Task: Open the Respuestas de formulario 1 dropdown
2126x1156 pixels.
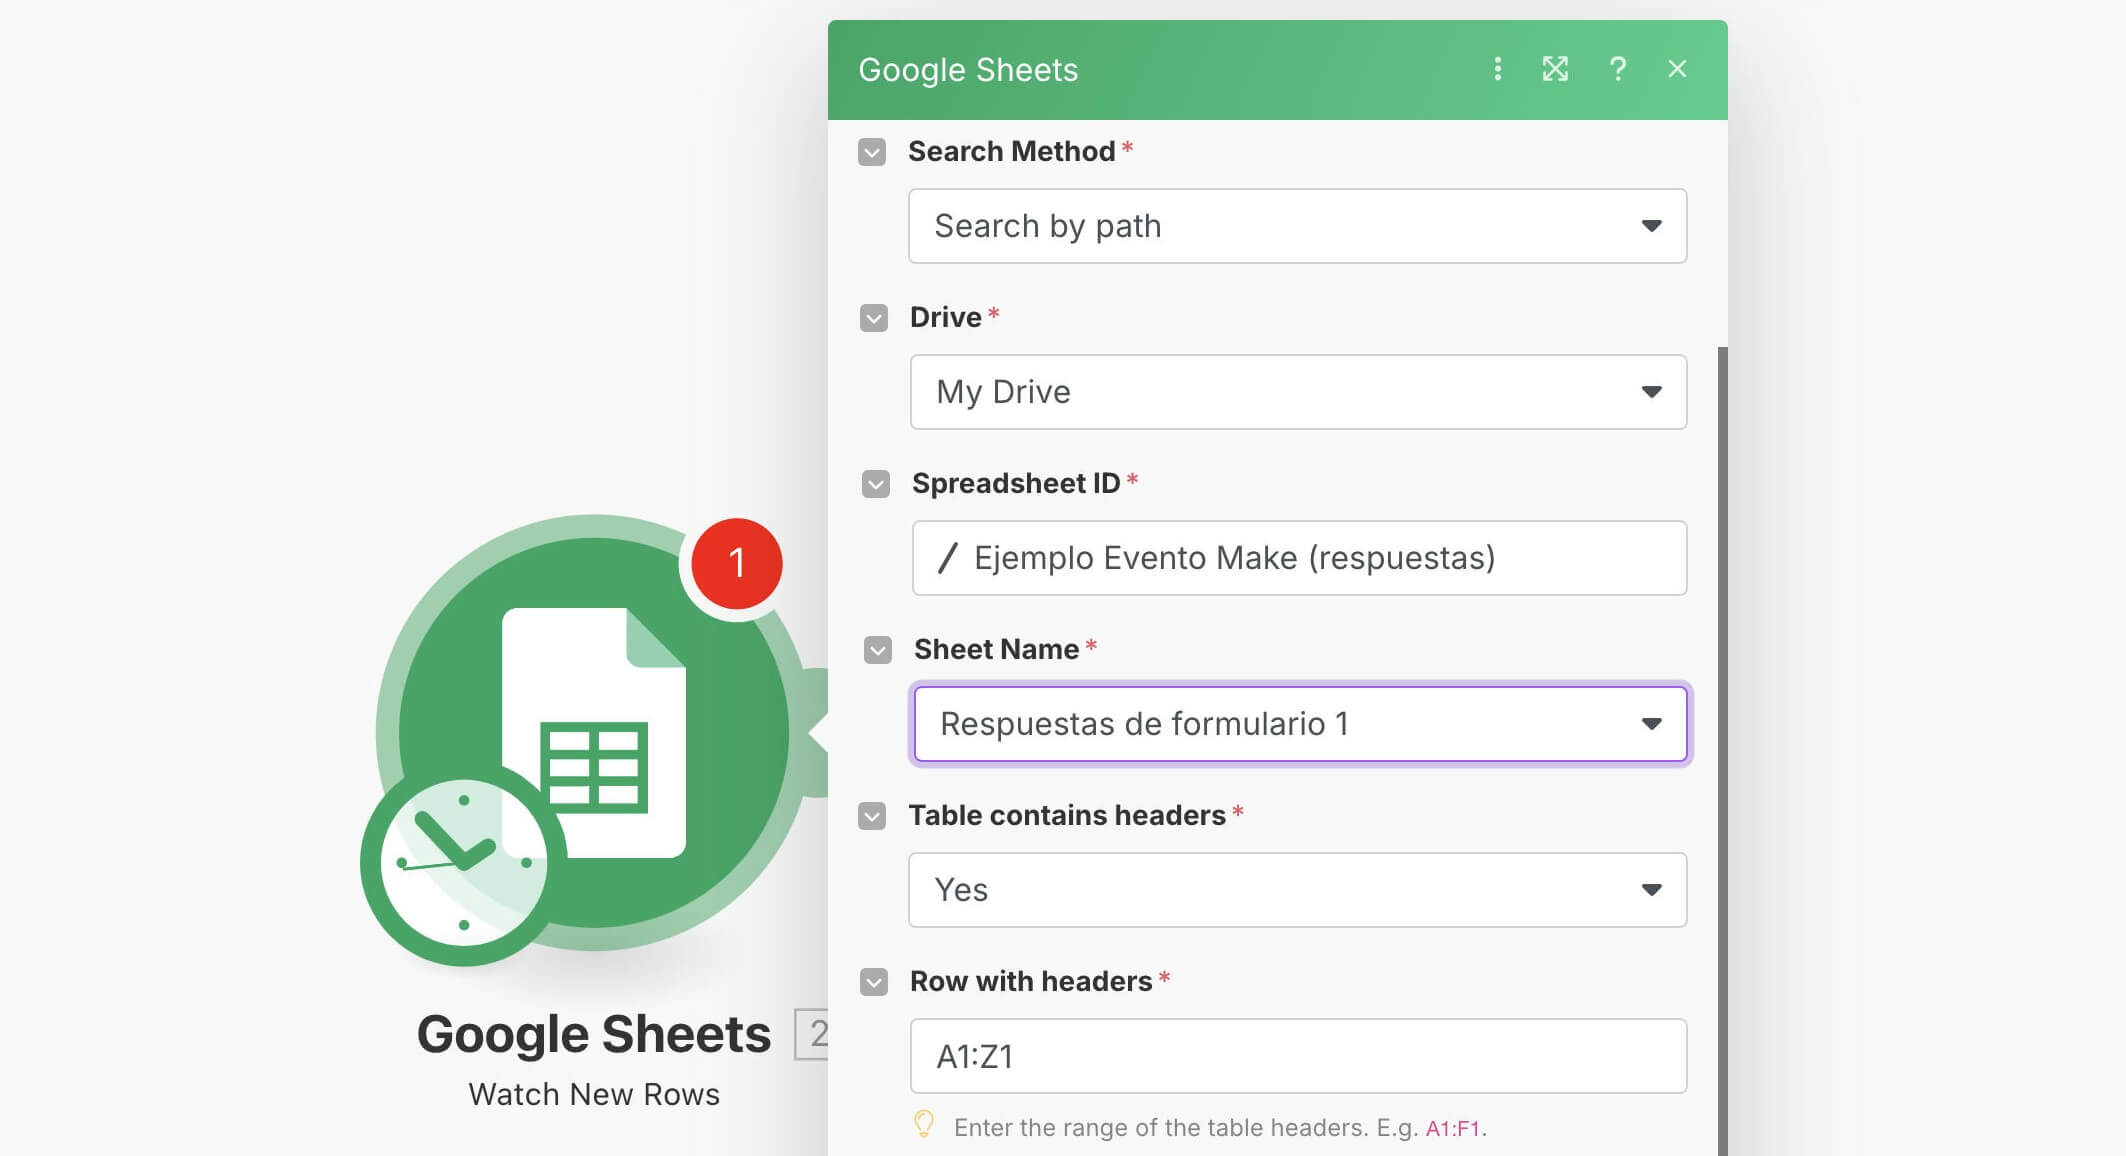Action: point(1300,724)
